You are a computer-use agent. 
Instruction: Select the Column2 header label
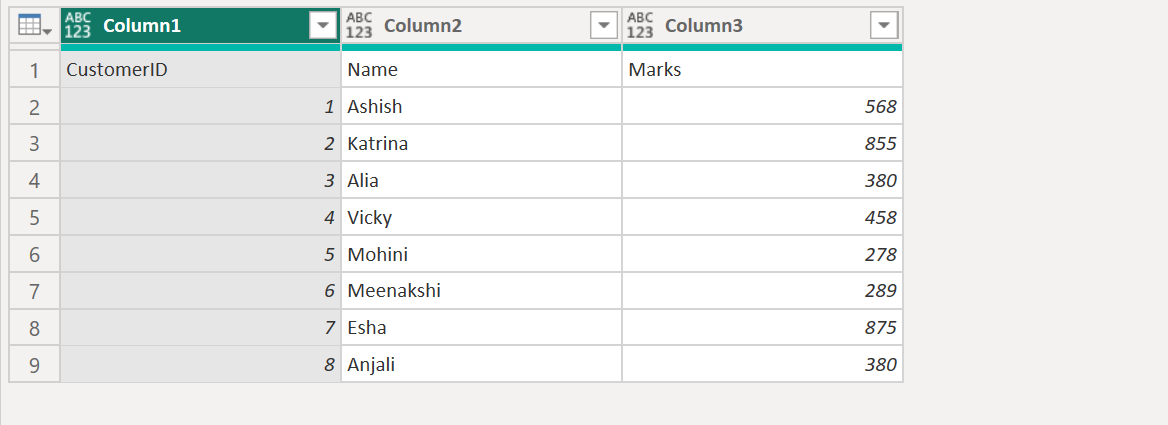pyautogui.click(x=423, y=26)
